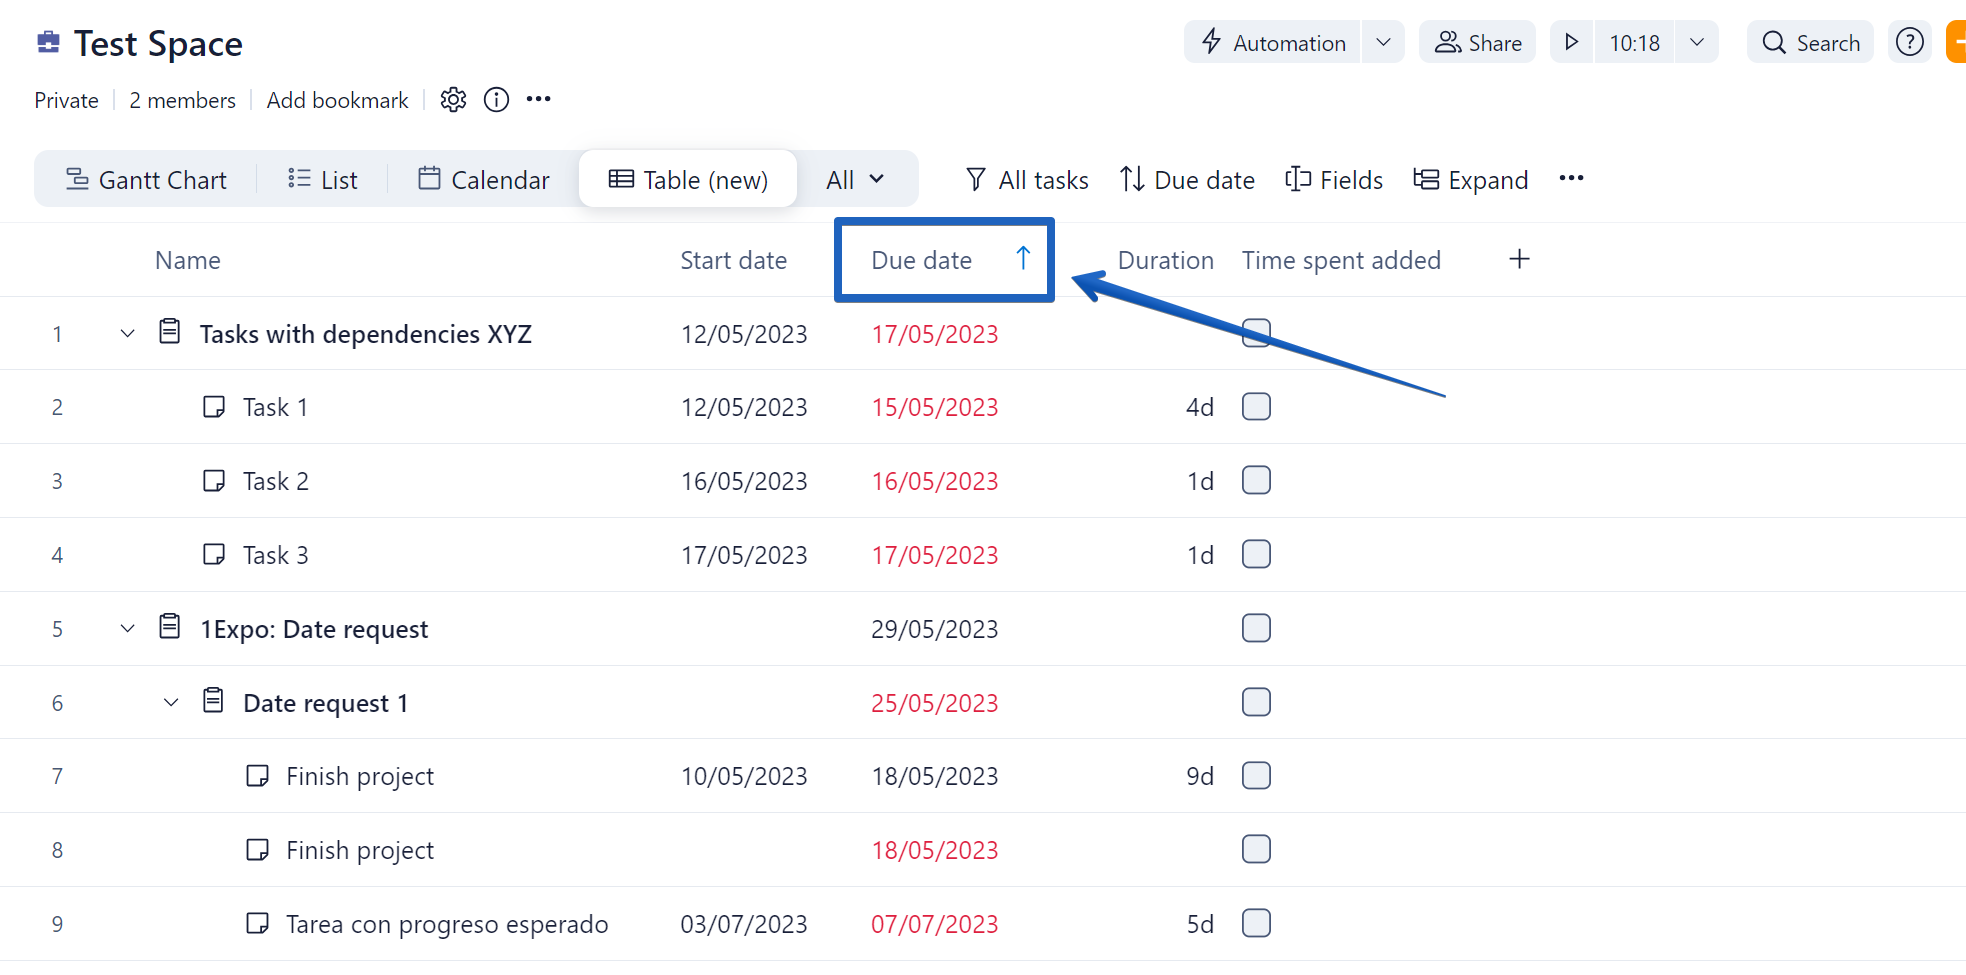
Task: Add a new column with plus icon
Action: pyautogui.click(x=1519, y=260)
